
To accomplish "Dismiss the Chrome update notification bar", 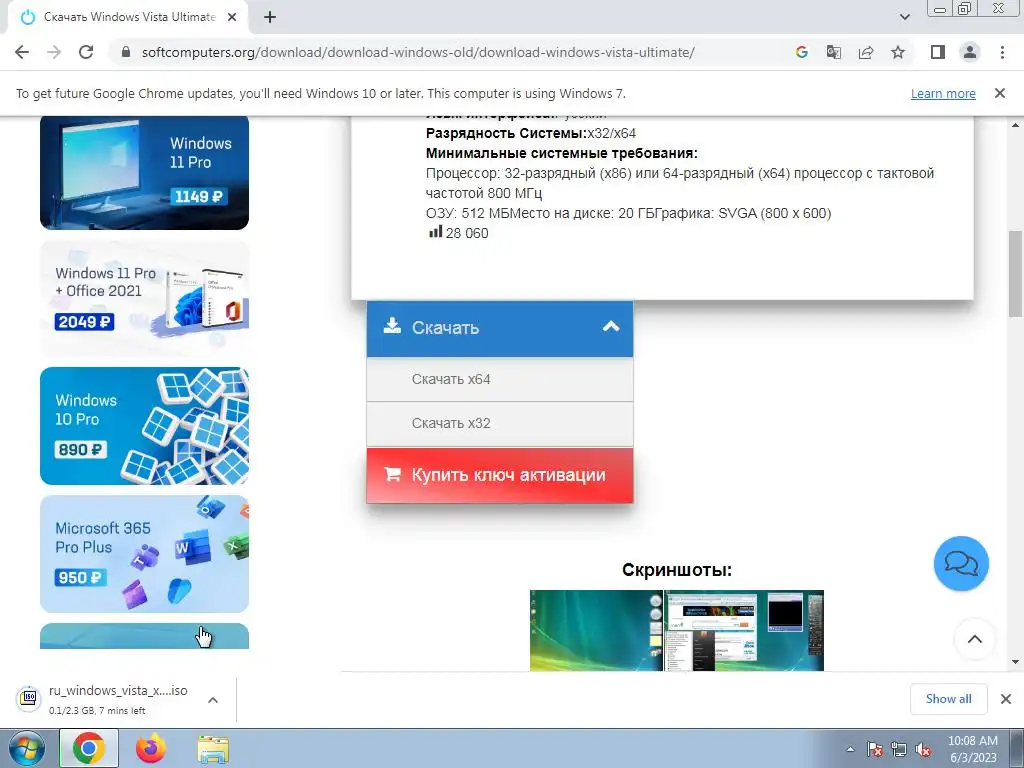I will coord(1000,93).
